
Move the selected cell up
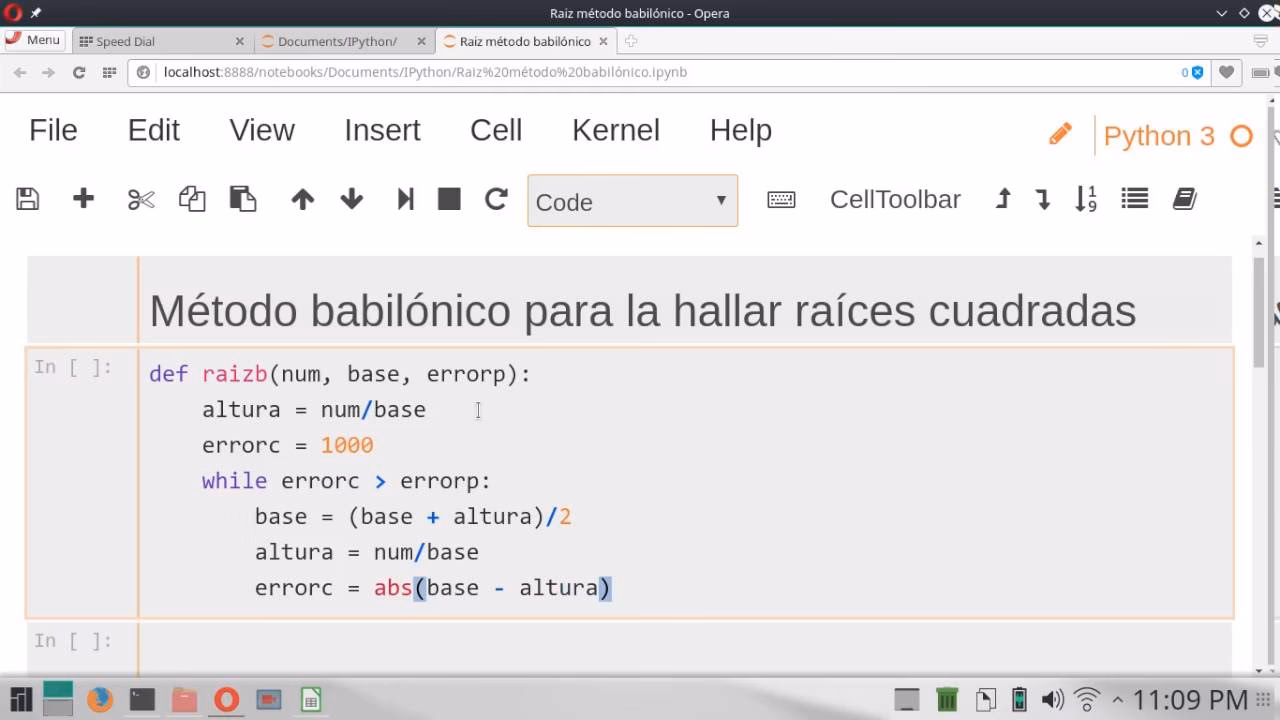[x=302, y=199]
